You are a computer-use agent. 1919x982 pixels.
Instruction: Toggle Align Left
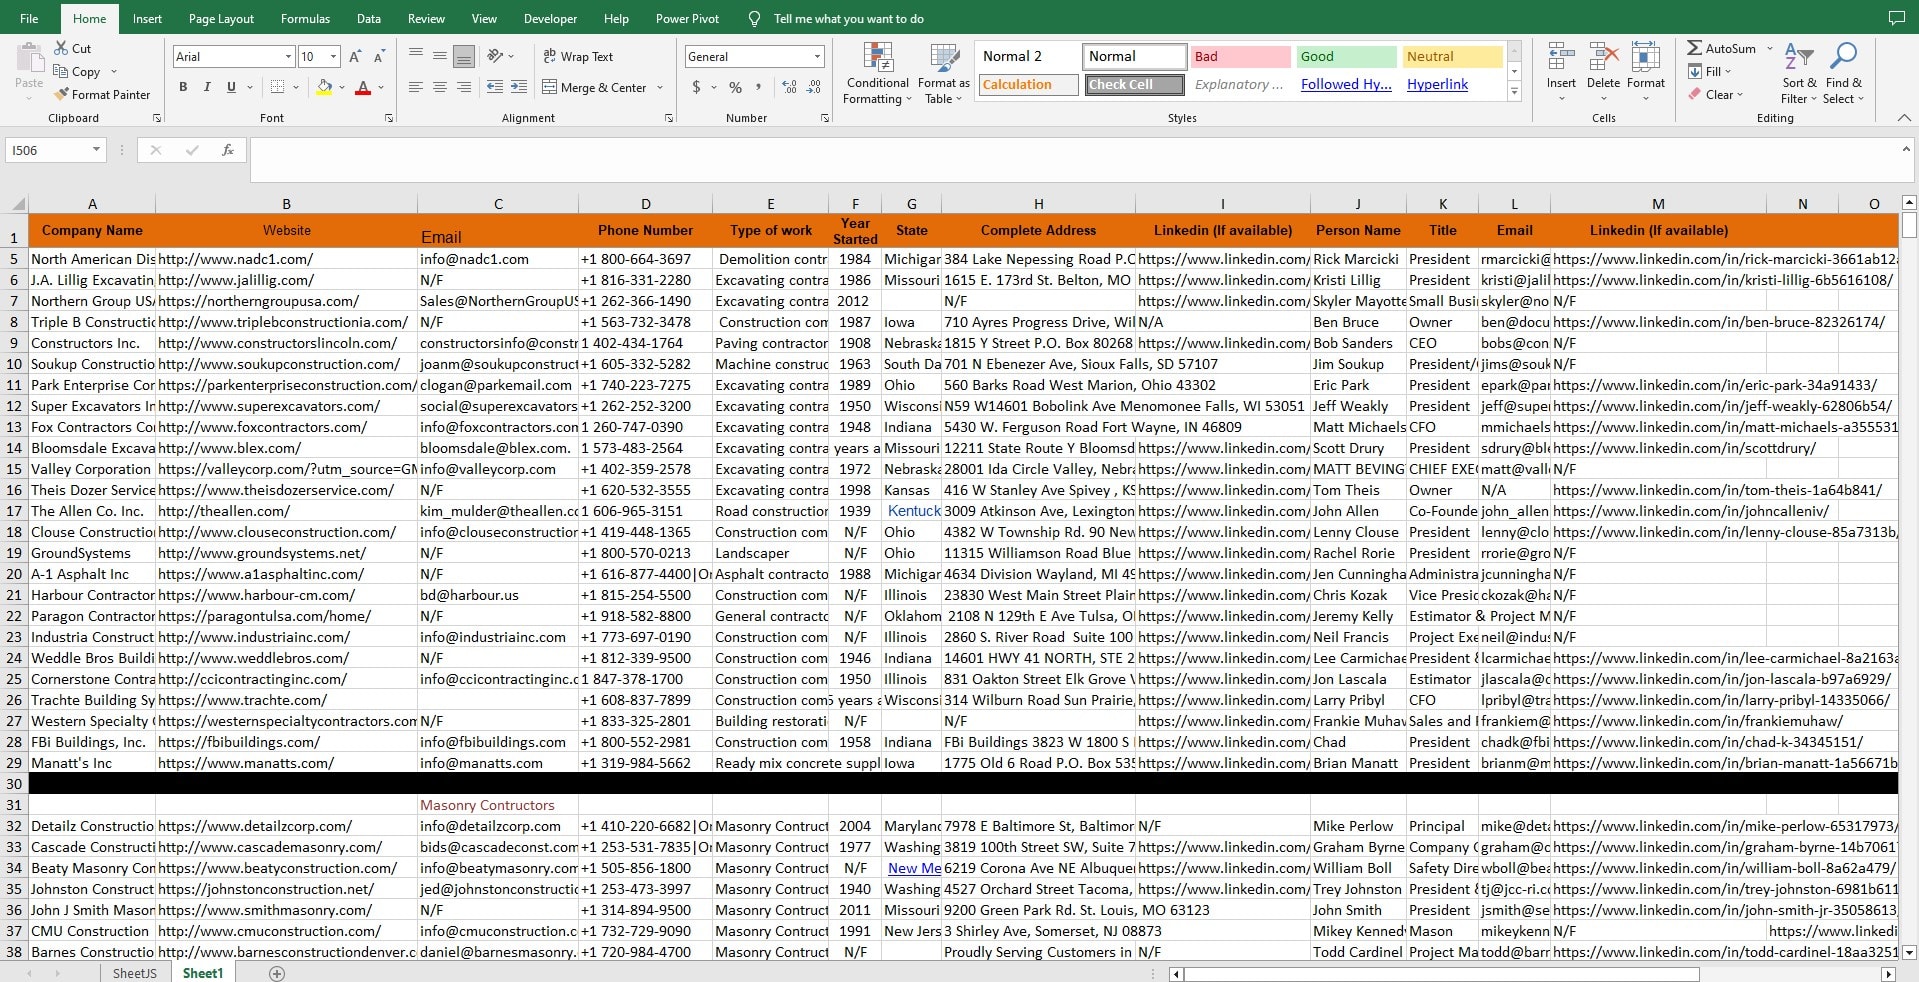(416, 87)
